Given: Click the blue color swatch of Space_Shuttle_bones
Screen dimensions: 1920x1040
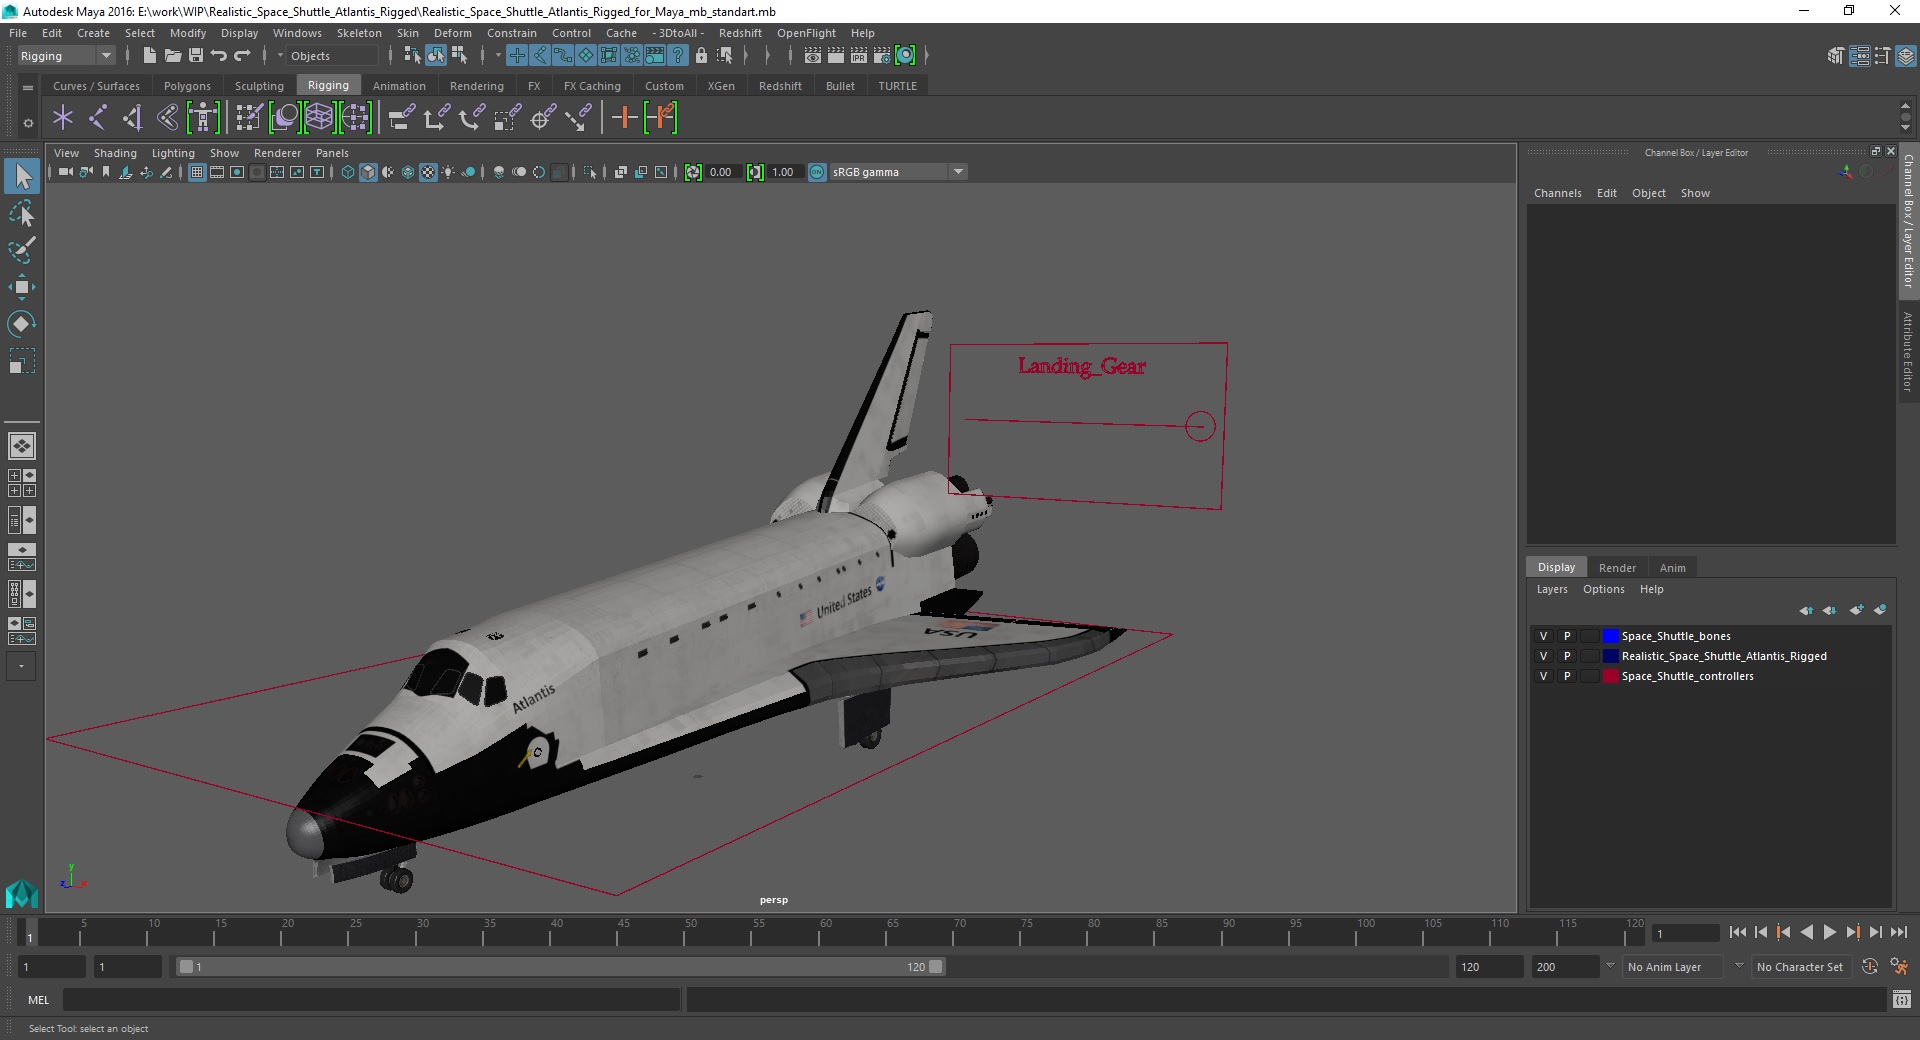Looking at the screenshot, I should pos(1610,636).
